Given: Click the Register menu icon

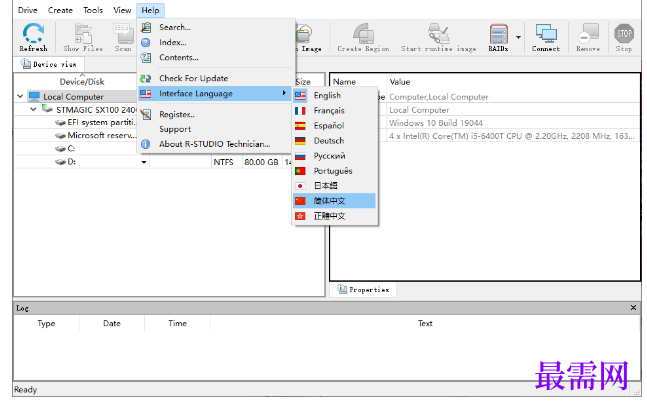Looking at the screenshot, I should [x=146, y=114].
